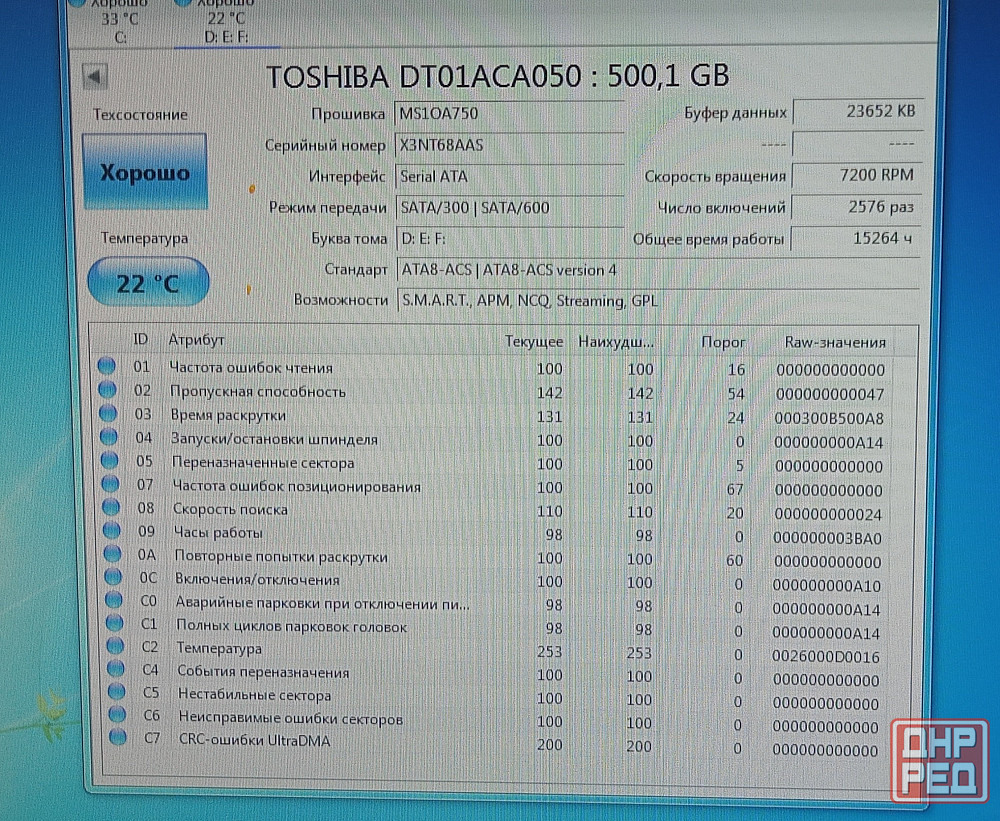This screenshot has height=821, width=1000.
Task: Click the 22 °C temperature button
Action: (148, 283)
